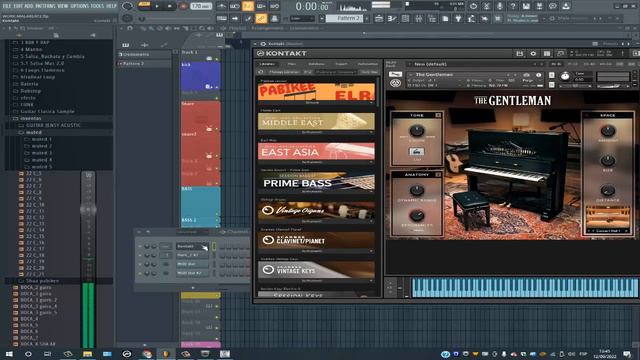Open the mixer toolbar icon
Screen dimensions: 640x360
pos(418,18)
